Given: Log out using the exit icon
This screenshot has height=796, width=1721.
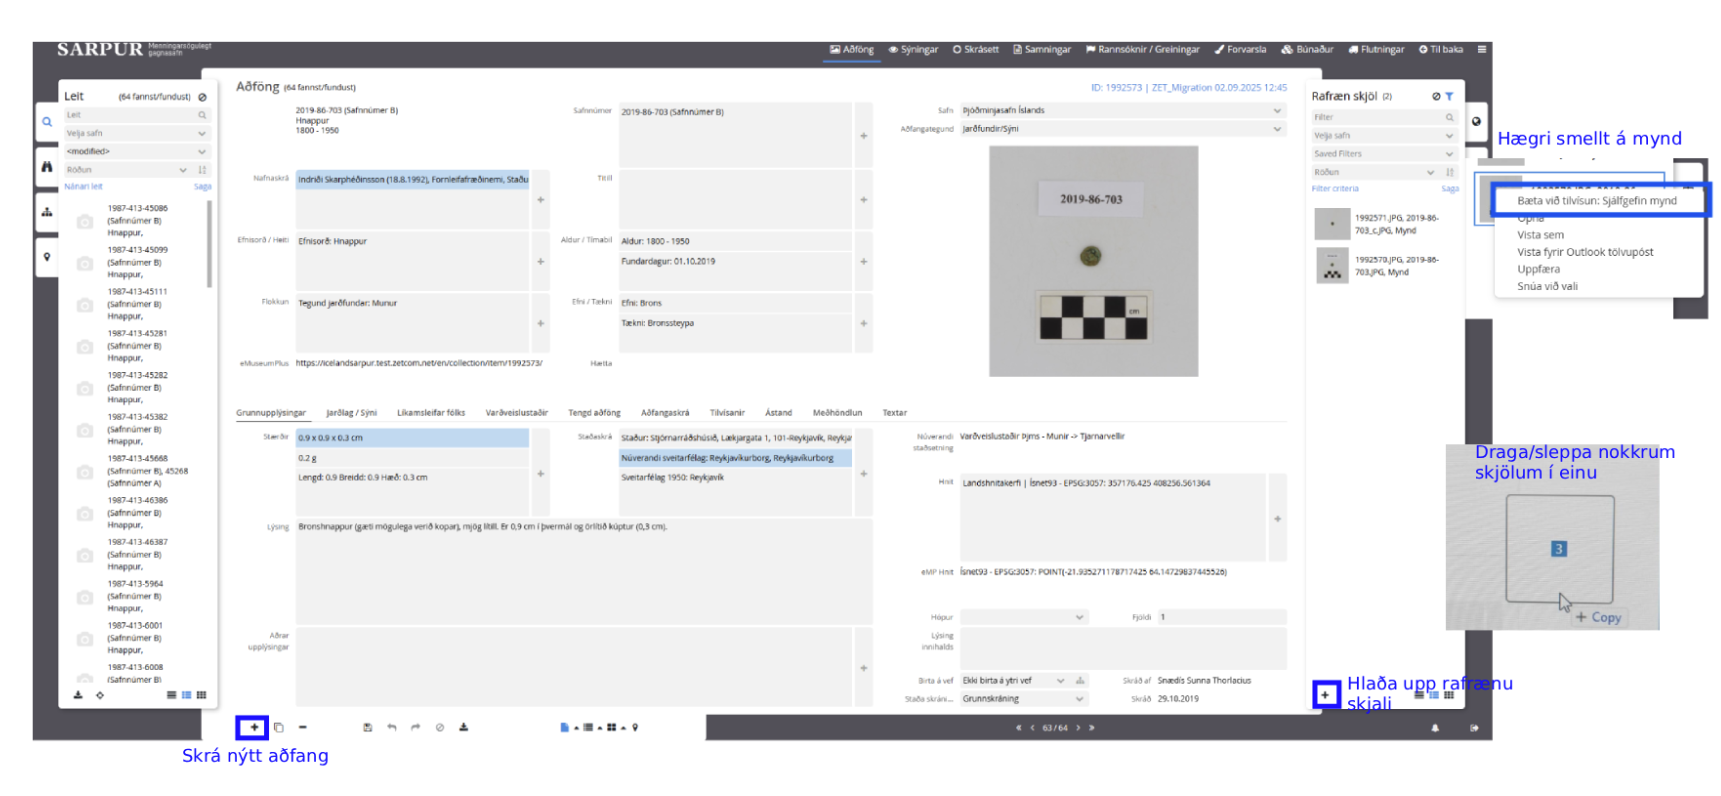Looking at the screenshot, I should [x=1474, y=728].
